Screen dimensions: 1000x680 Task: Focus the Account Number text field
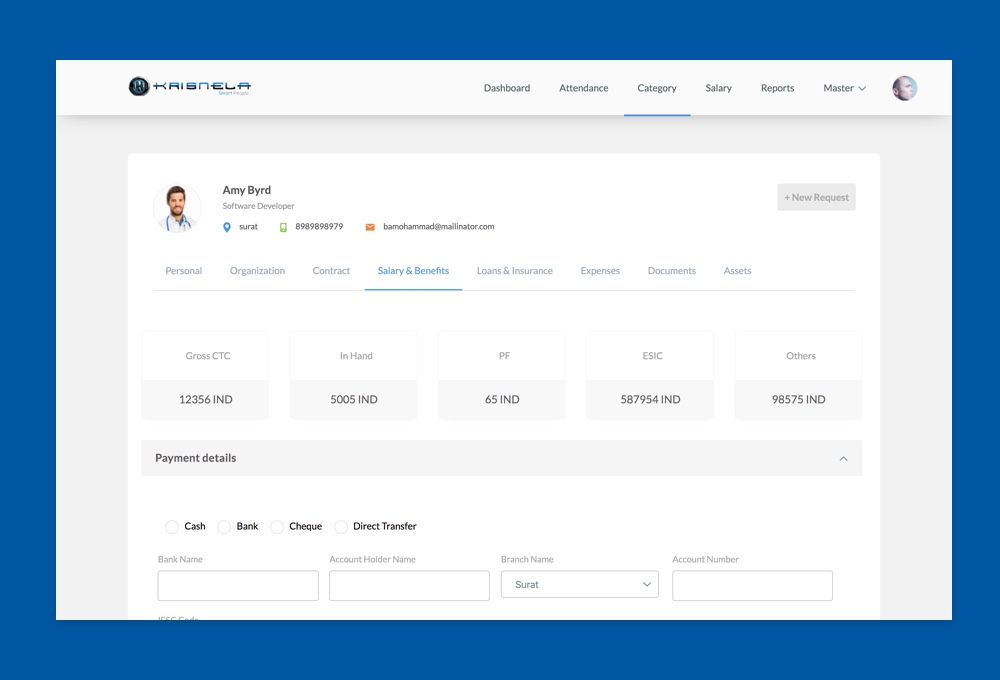click(x=752, y=586)
